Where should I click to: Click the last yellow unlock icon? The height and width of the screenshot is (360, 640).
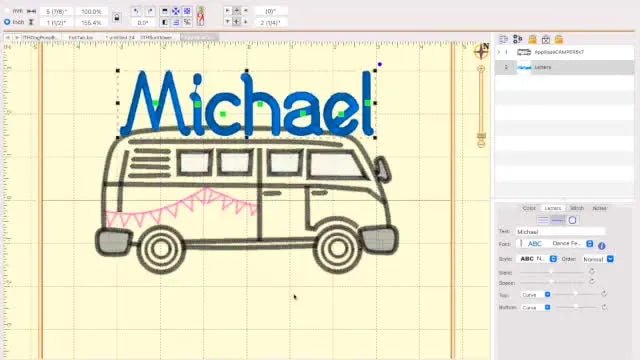(x=559, y=39)
